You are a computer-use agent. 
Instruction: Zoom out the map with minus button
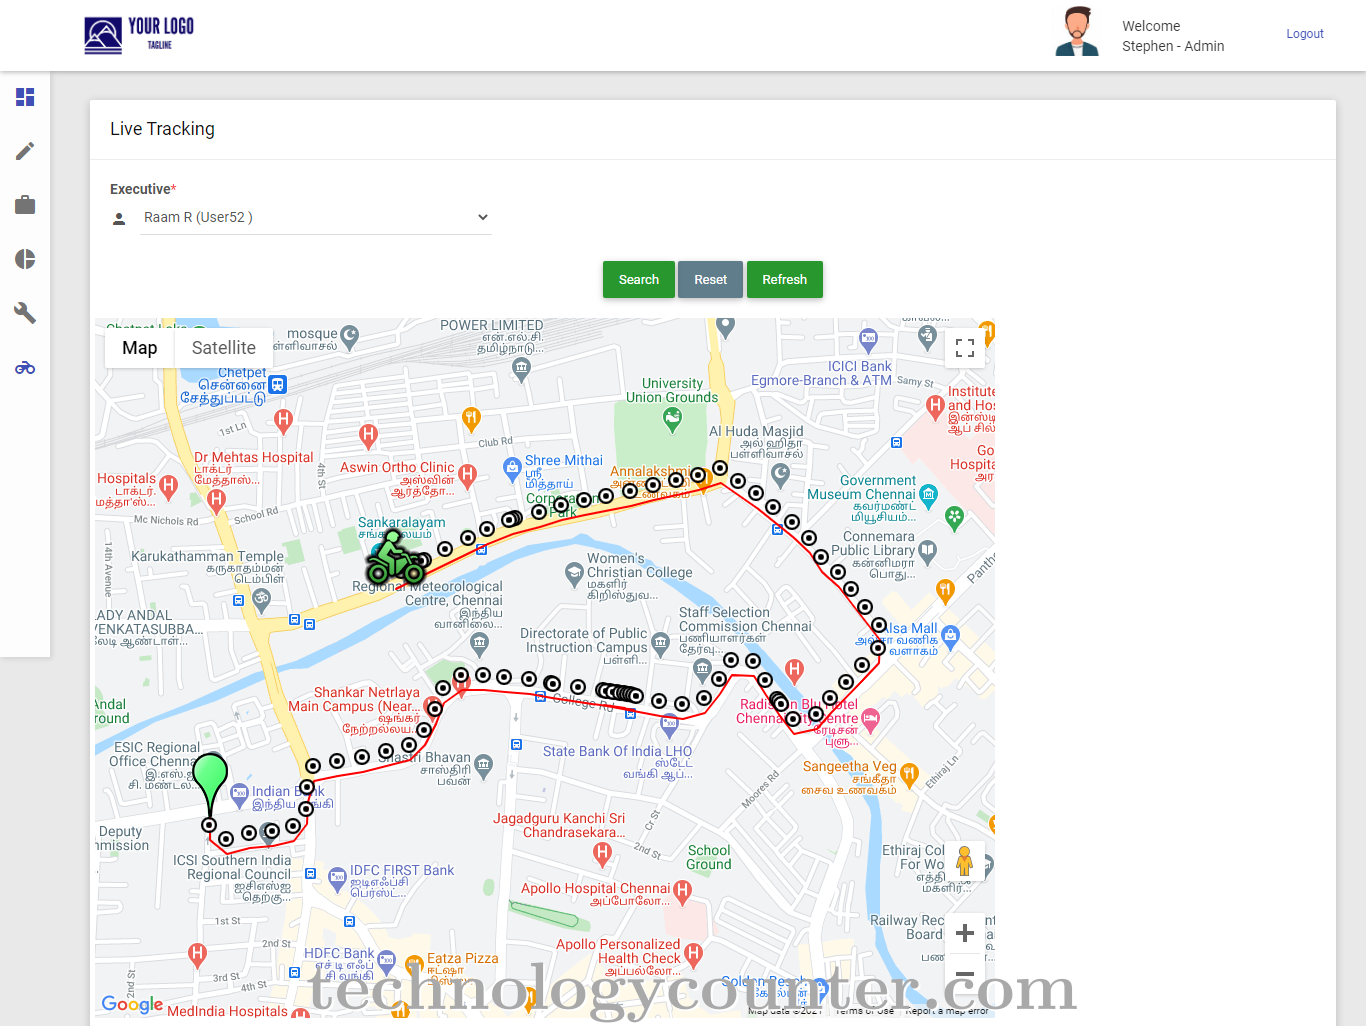(x=965, y=972)
